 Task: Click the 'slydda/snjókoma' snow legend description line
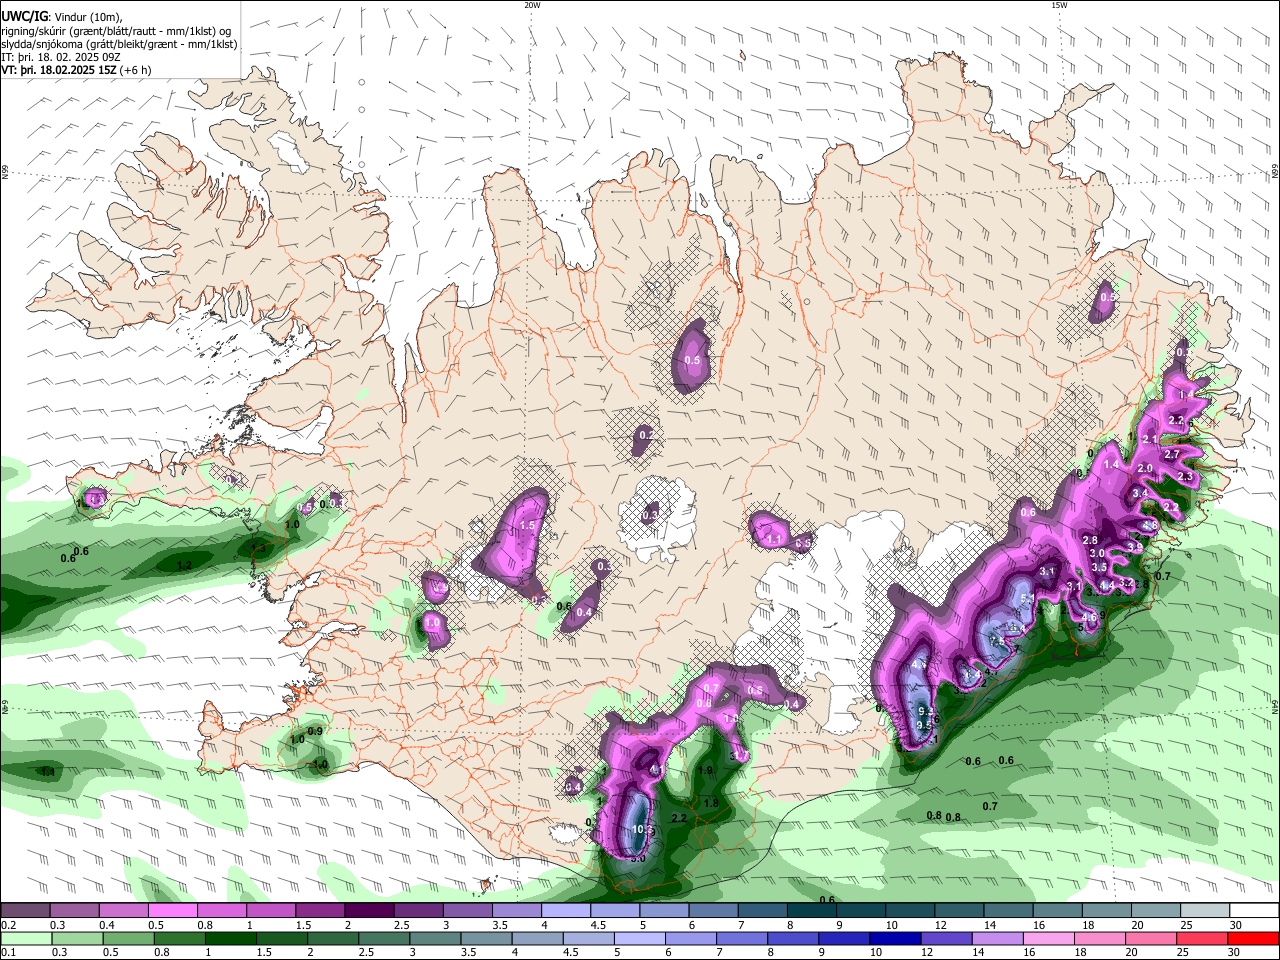[119, 43]
